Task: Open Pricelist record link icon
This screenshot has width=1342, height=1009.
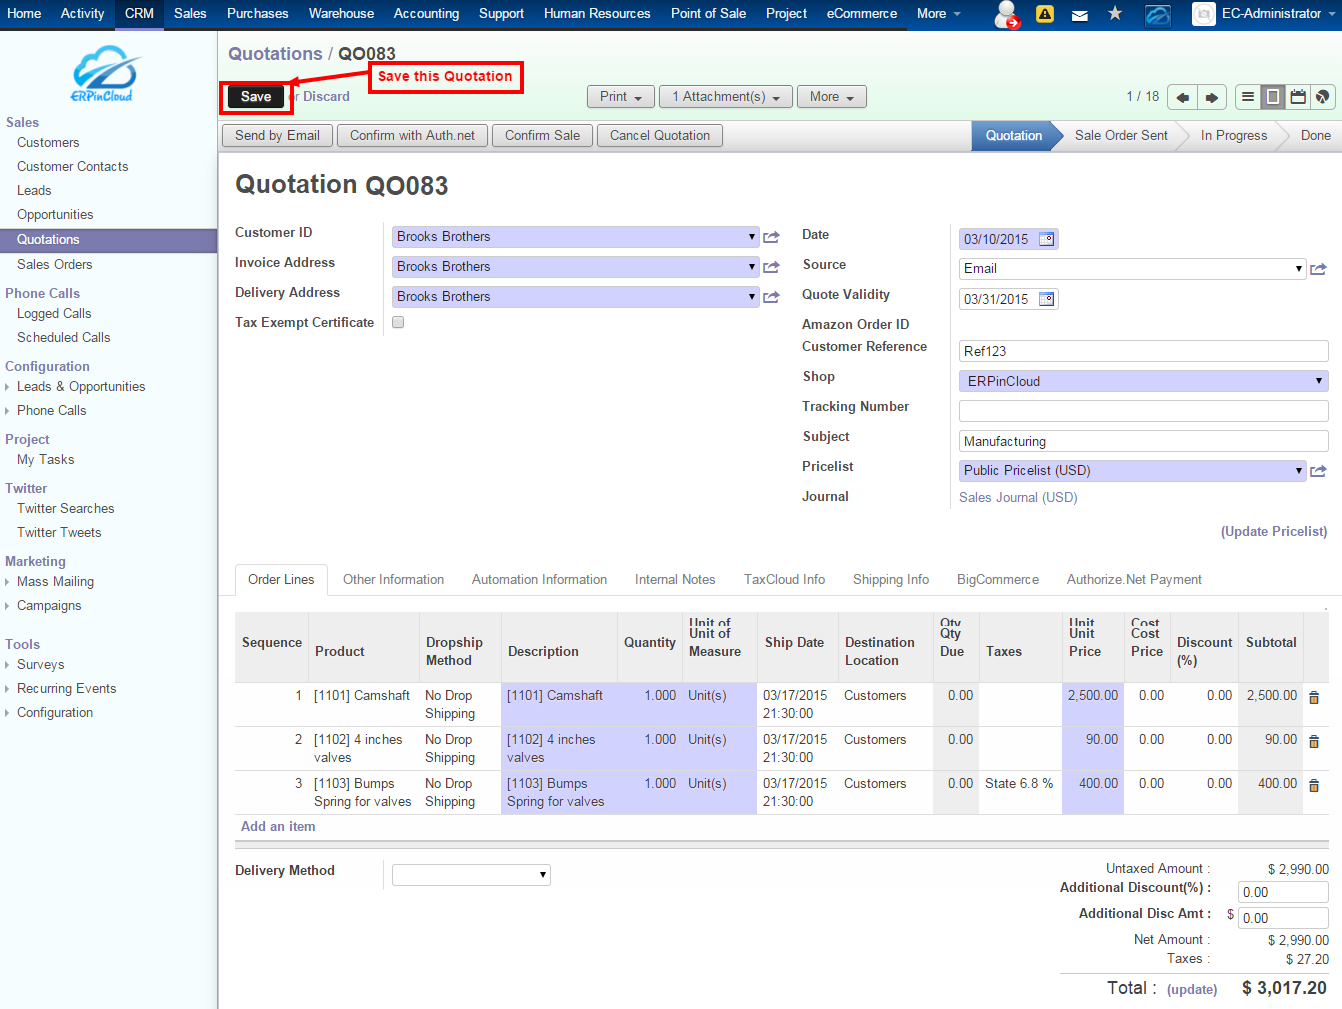Action: [x=1318, y=471]
